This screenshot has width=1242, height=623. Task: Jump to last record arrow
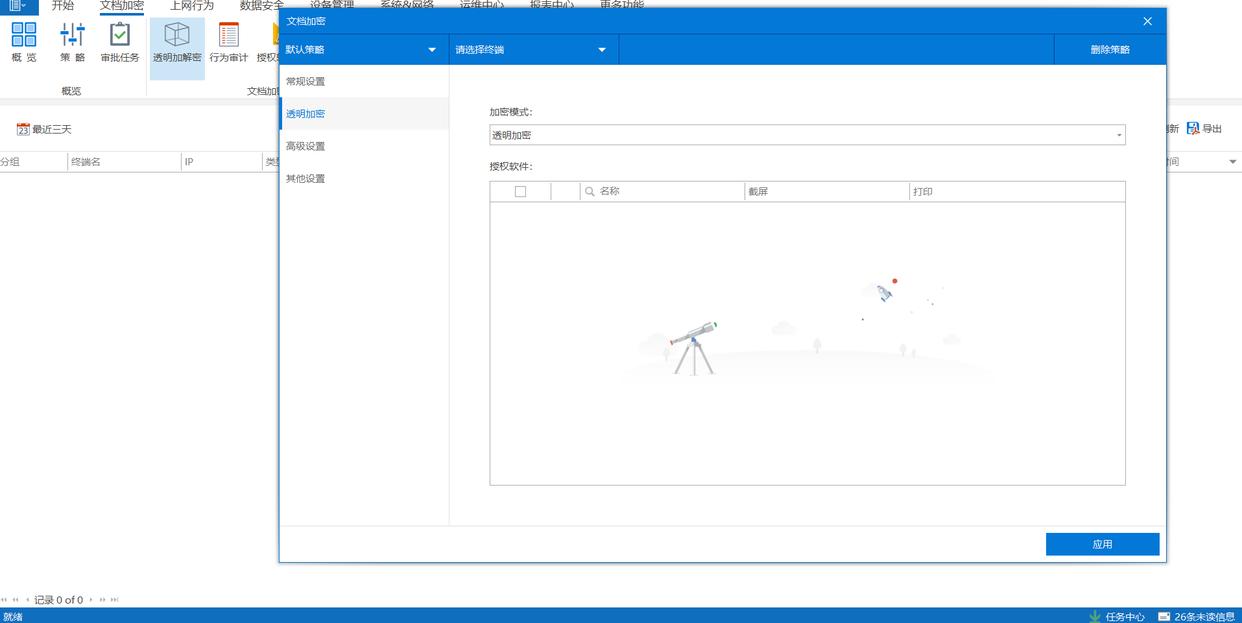pyautogui.click(x=115, y=600)
